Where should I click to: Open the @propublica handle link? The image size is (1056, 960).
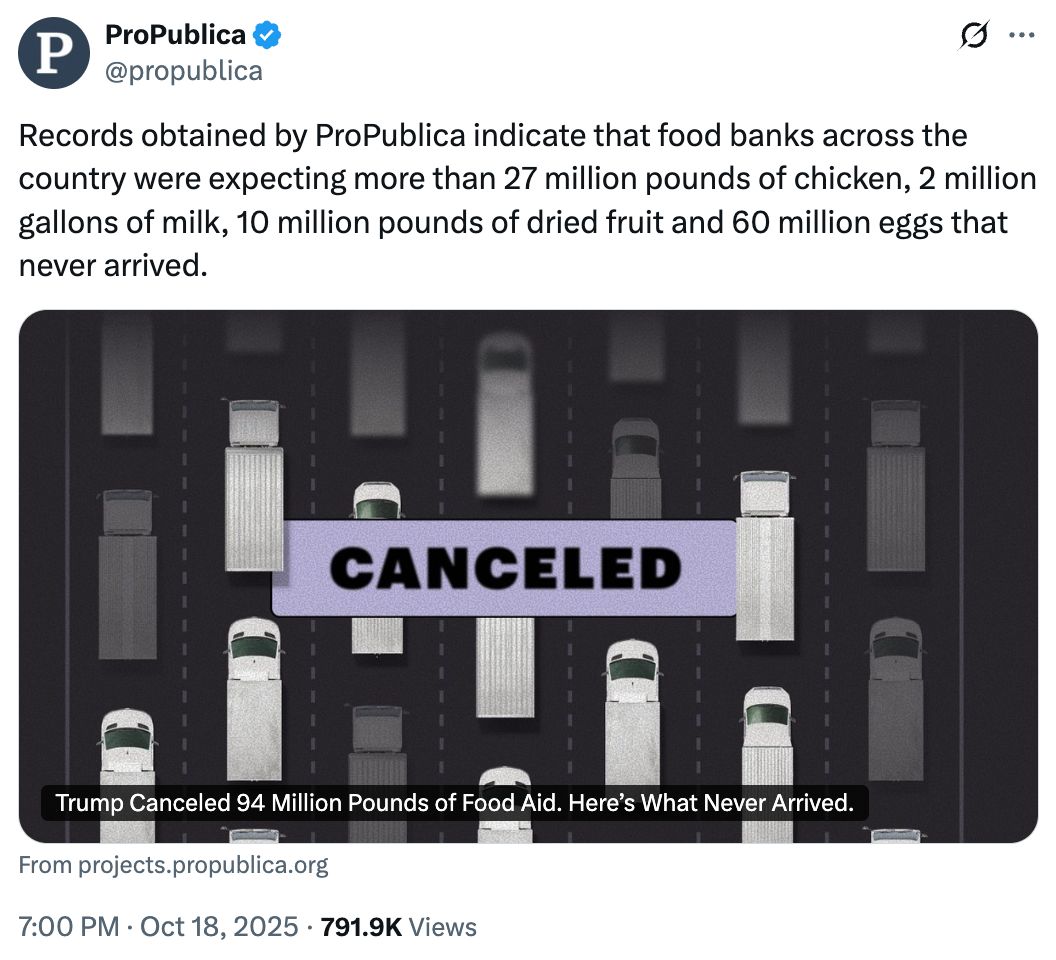[x=183, y=70]
